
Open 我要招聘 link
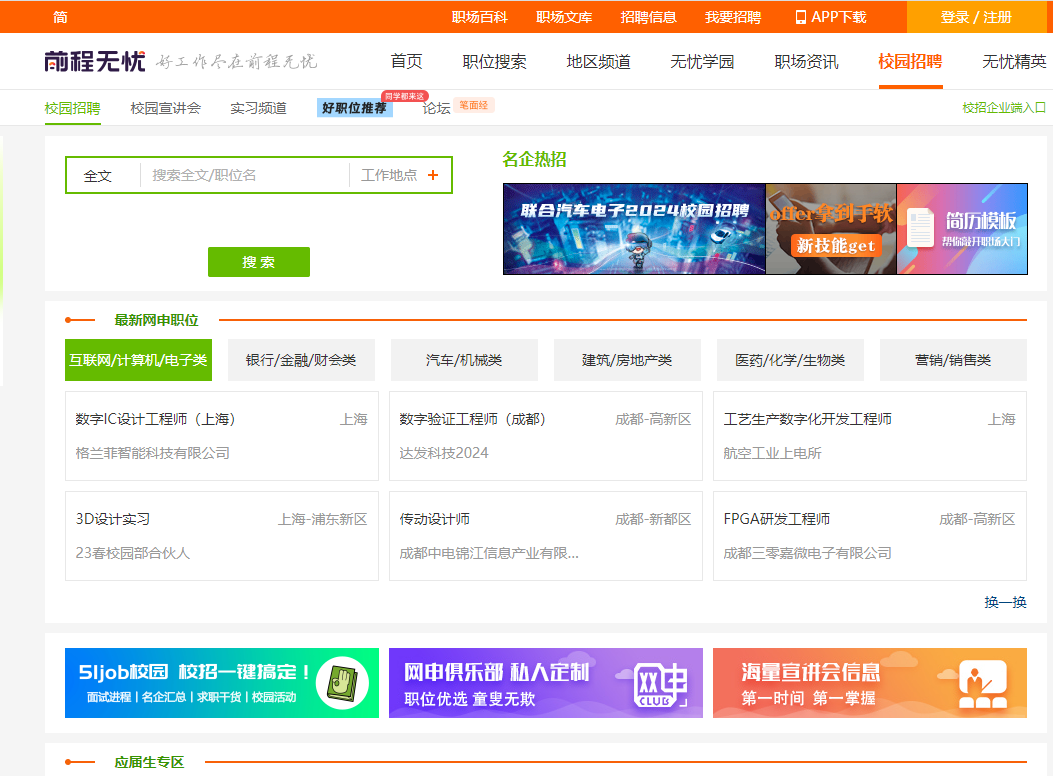click(733, 17)
